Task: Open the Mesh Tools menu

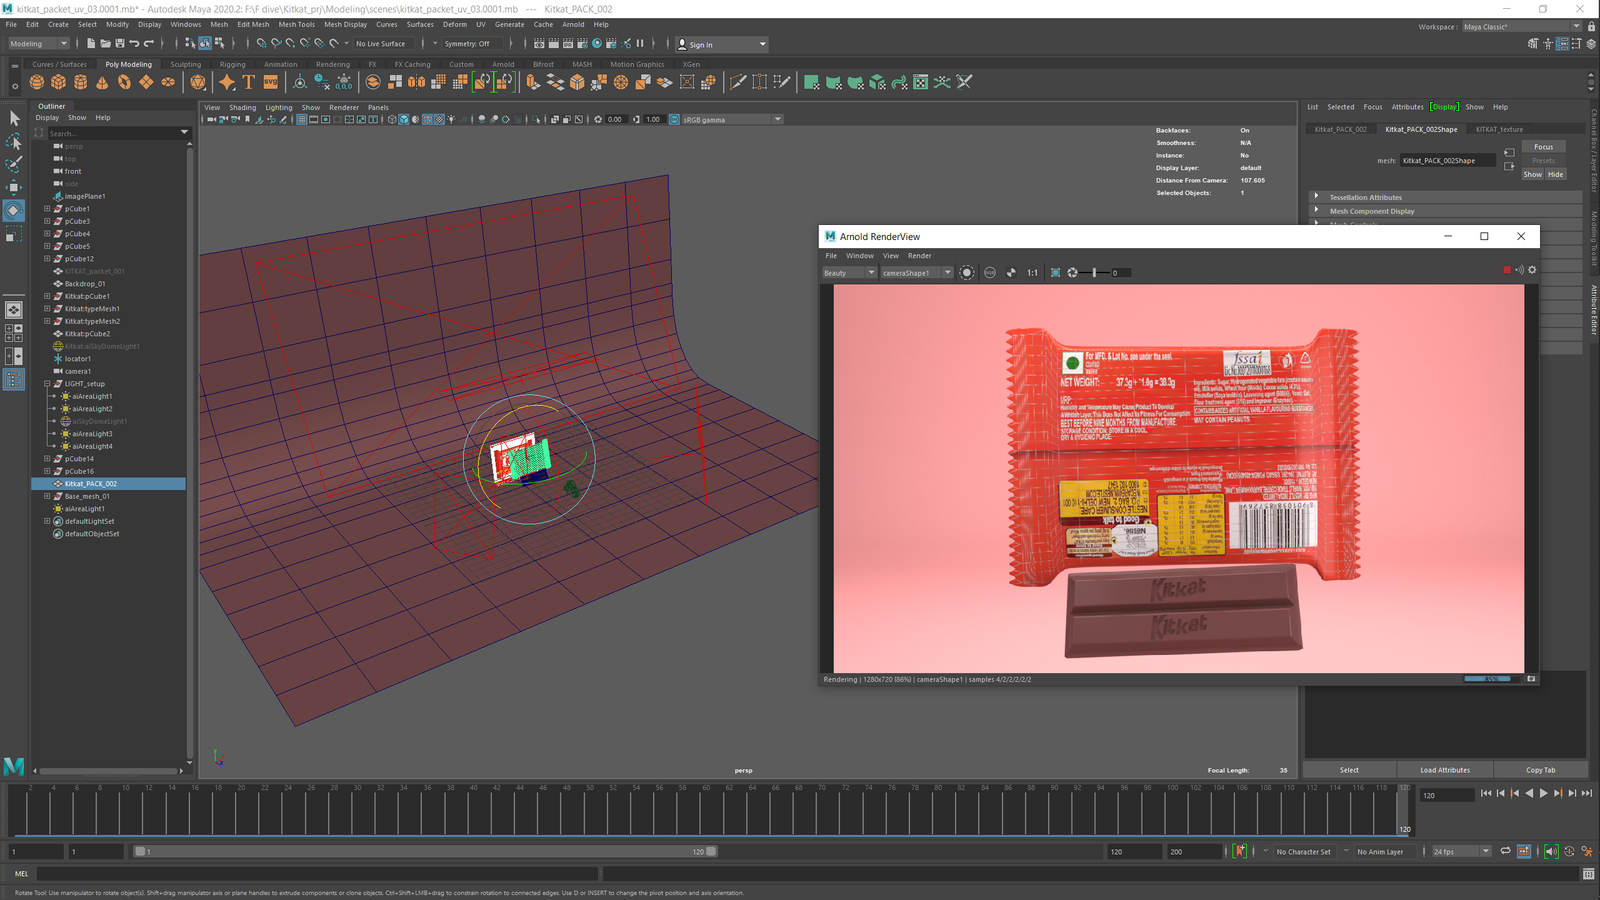Action: pyautogui.click(x=296, y=25)
